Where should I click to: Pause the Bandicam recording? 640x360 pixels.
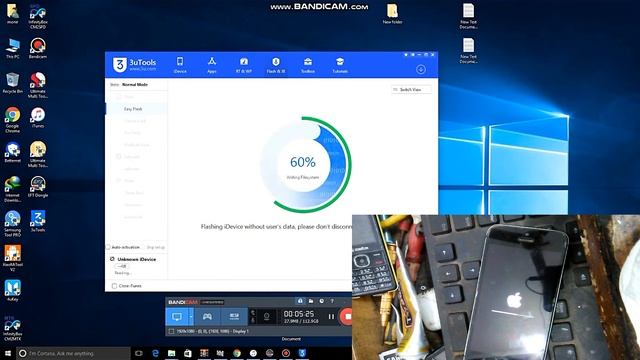(x=331, y=316)
